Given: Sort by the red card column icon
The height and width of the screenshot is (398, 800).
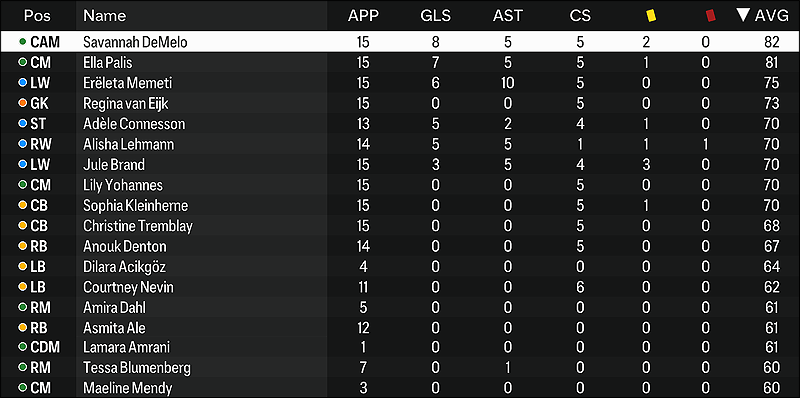Looking at the screenshot, I should coord(710,16).
